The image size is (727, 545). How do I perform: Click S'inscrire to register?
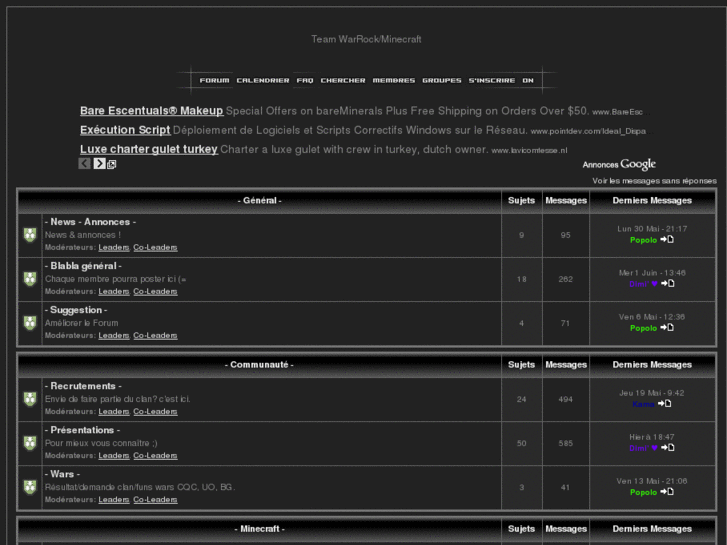click(x=491, y=80)
